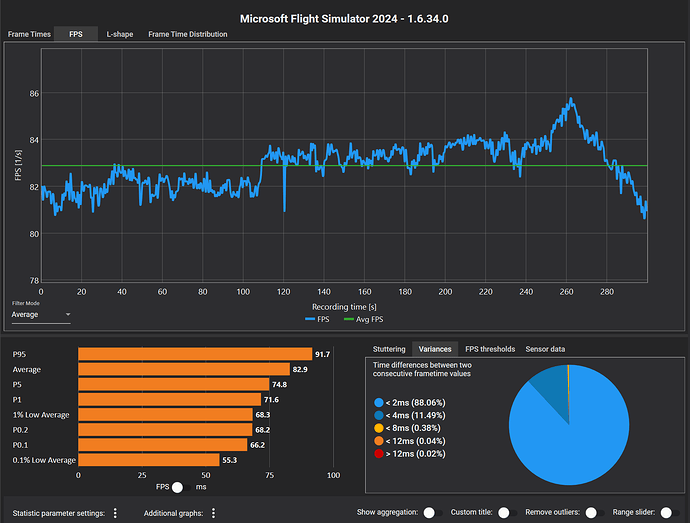690x523 pixels.
Task: Click the green Avg FPS legend marker
Action: [x=351, y=319]
